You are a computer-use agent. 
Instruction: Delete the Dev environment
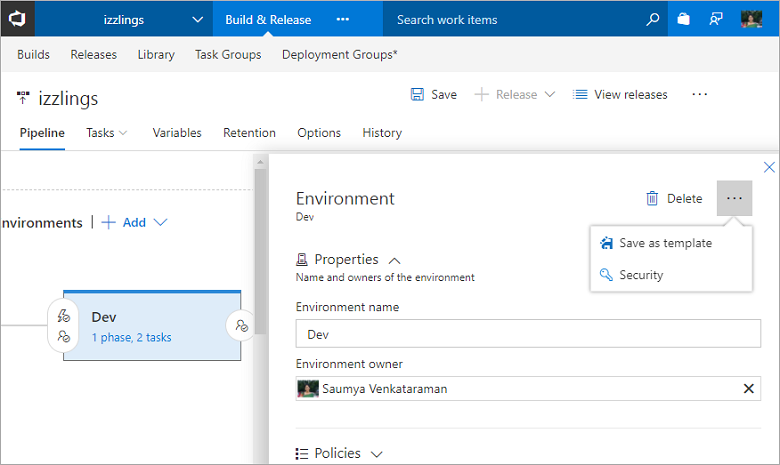click(674, 198)
